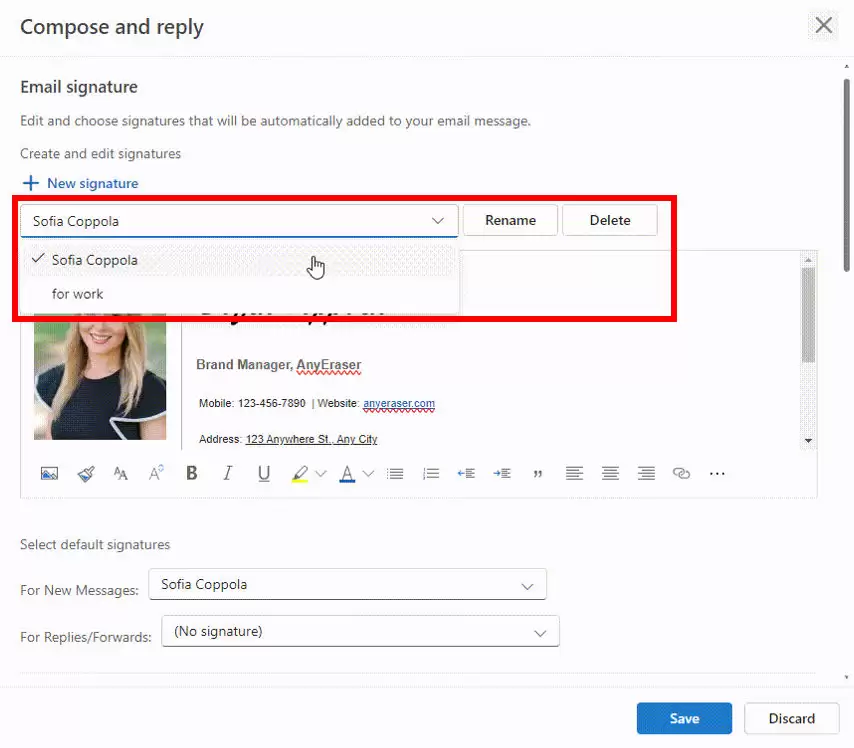Insert a numbered list
The height and width of the screenshot is (748, 854).
click(x=431, y=473)
